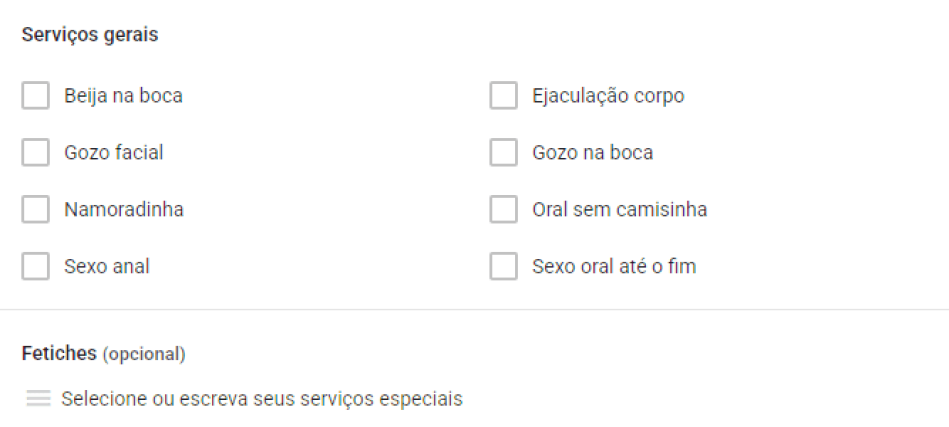Enable the 'Oral sem camisinha' checkbox
This screenshot has height=427, width=949.
point(503,210)
